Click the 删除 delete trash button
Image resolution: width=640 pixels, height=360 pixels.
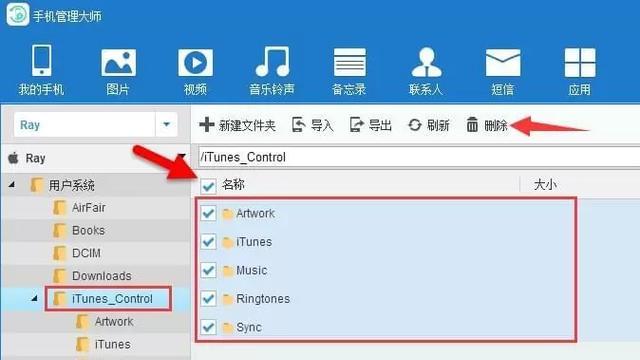[487, 125]
